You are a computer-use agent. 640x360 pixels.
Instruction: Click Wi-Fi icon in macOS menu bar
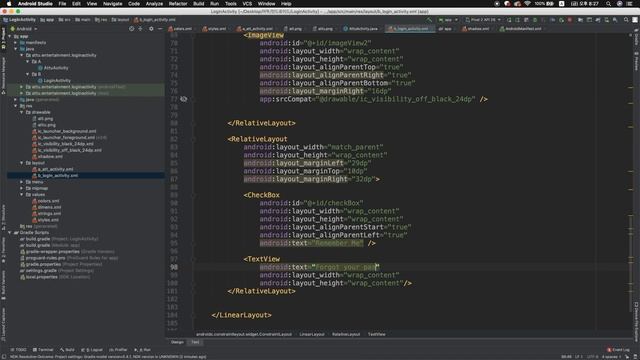pos(527,3)
